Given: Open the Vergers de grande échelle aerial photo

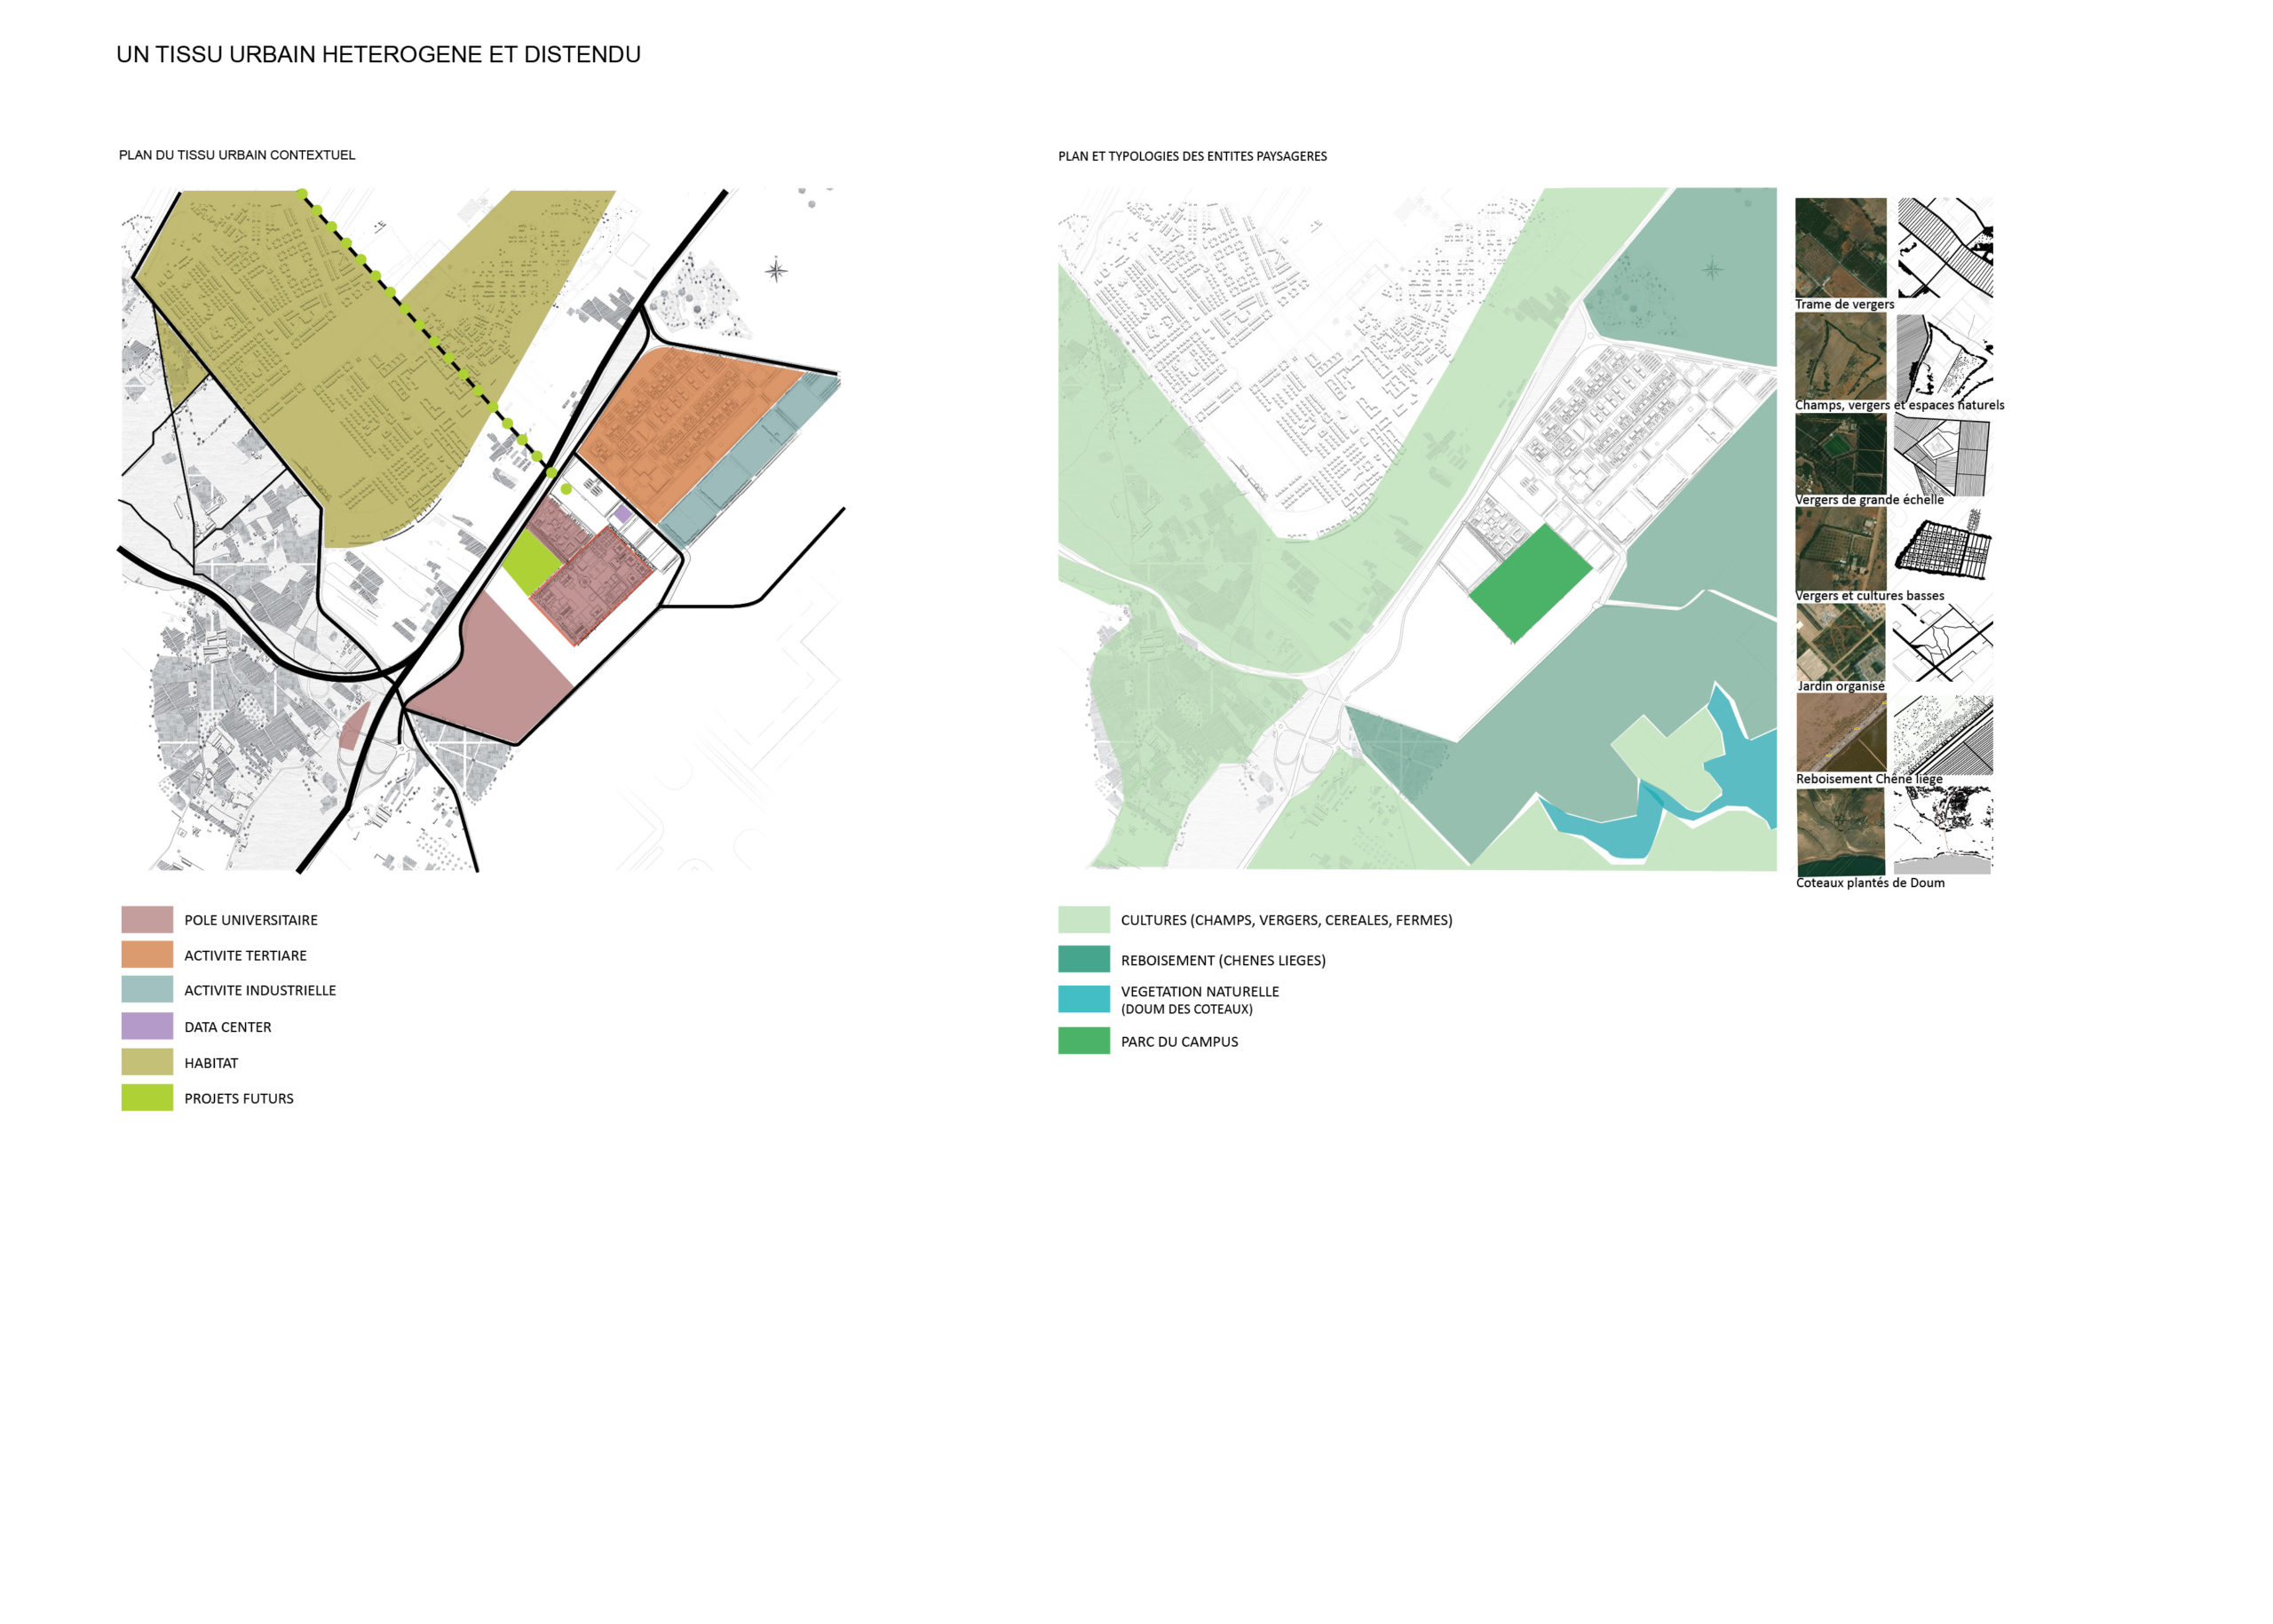Looking at the screenshot, I should click(x=1840, y=454).
